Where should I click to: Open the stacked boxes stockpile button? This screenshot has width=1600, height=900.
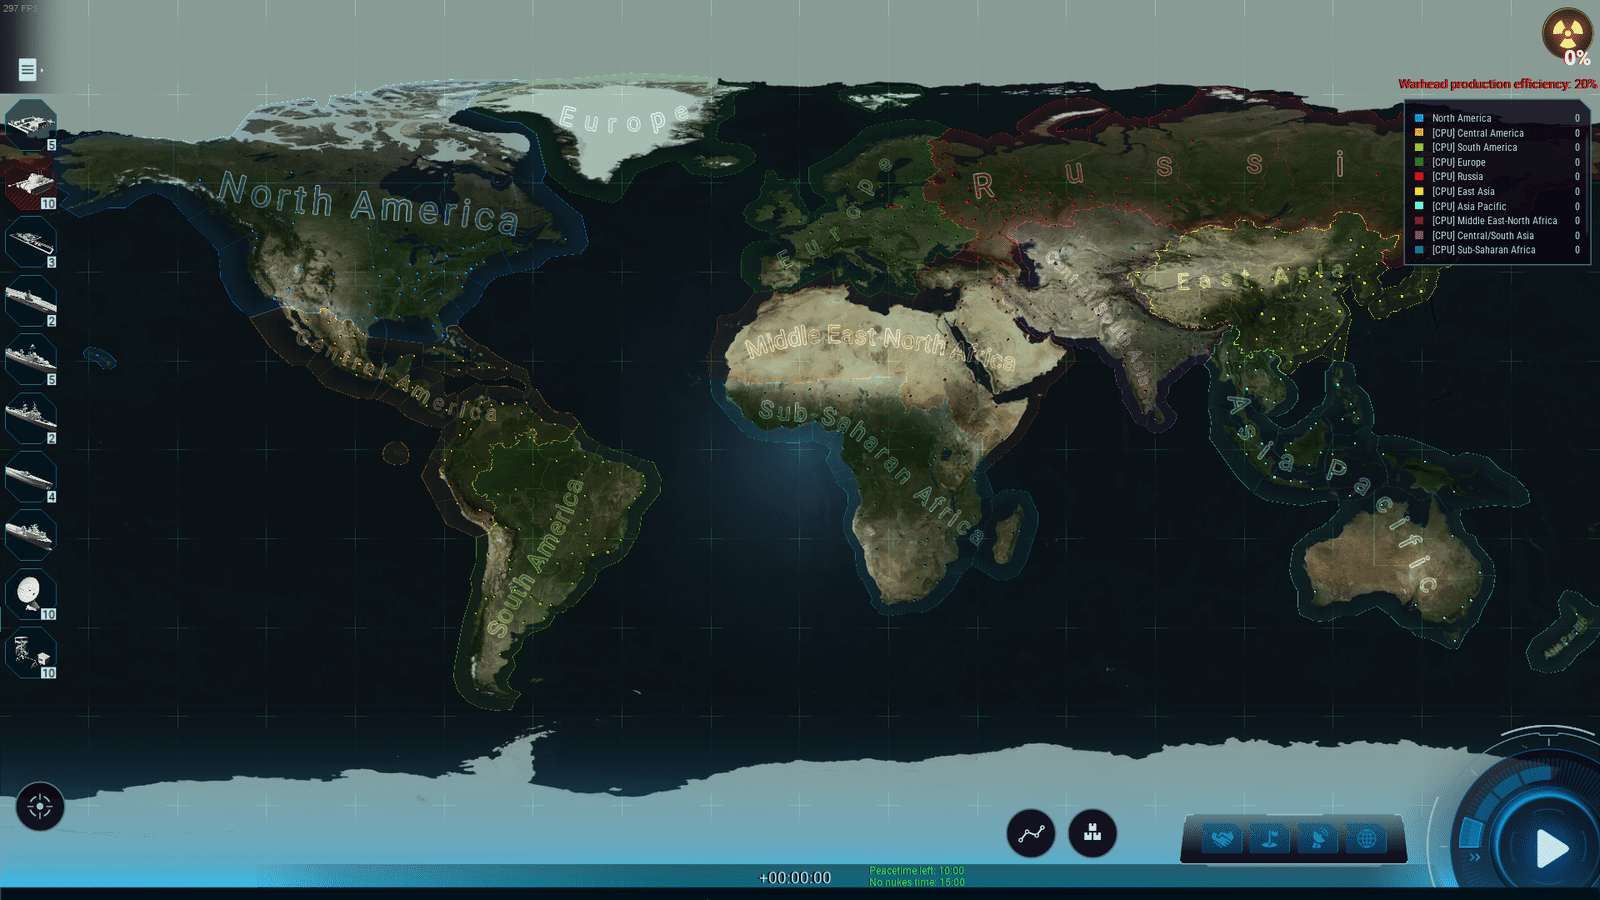tap(1092, 834)
